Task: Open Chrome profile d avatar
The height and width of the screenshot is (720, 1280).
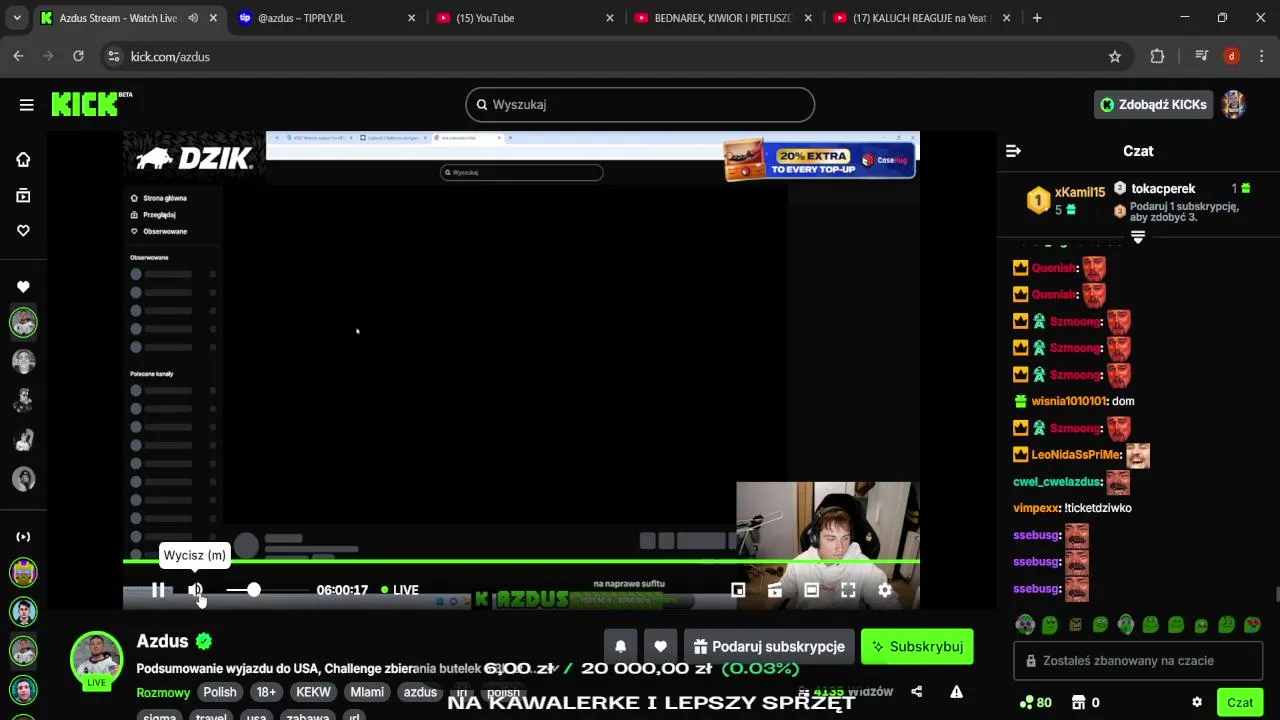Action: point(1232,57)
